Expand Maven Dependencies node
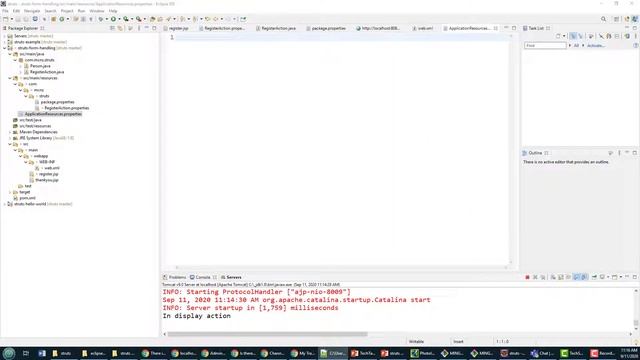The width and height of the screenshot is (640, 360). [10, 132]
